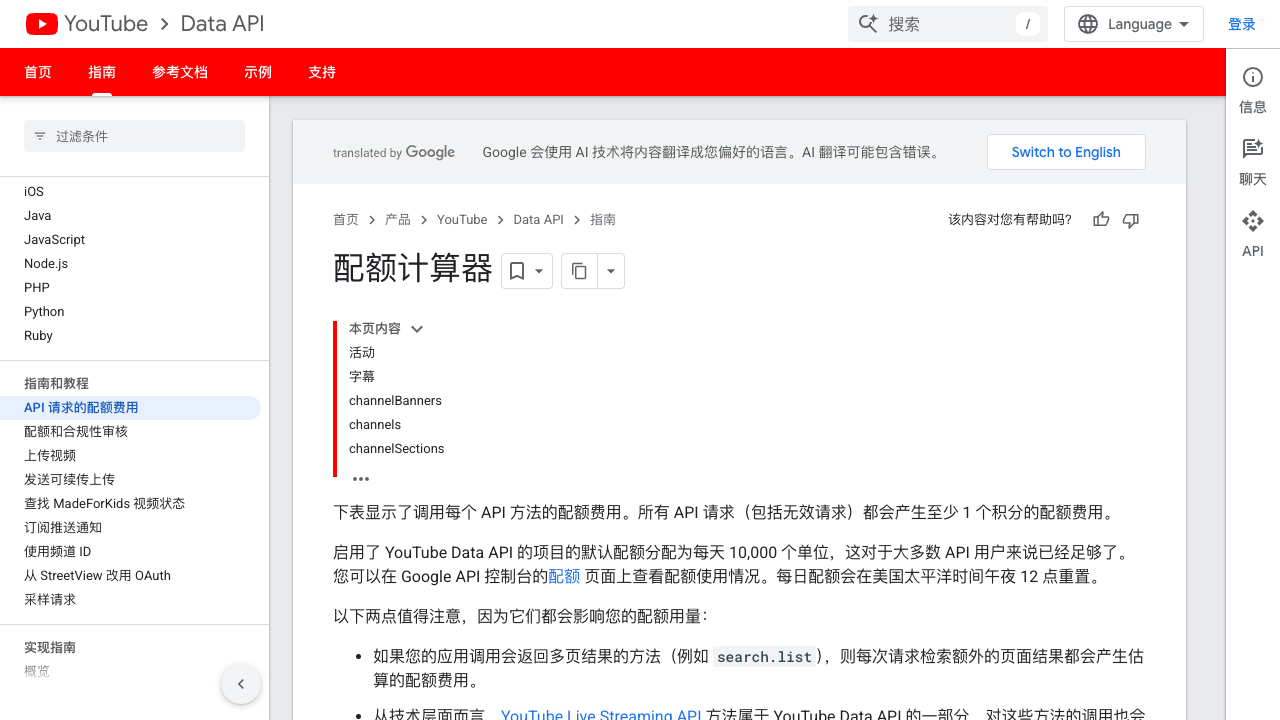1280x720 pixels.
Task: Click the search sparkle icon
Action: [x=867, y=24]
